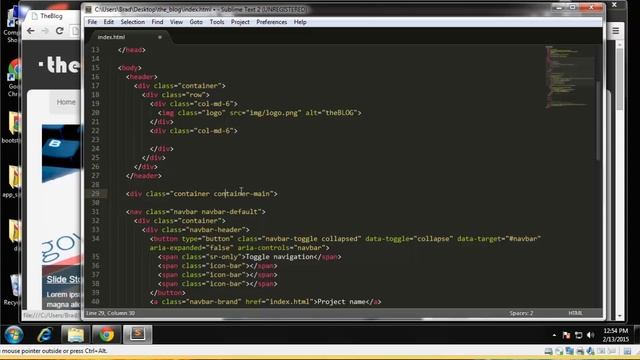
Task: Click Chrome's back arrow button
Action: (31, 31)
